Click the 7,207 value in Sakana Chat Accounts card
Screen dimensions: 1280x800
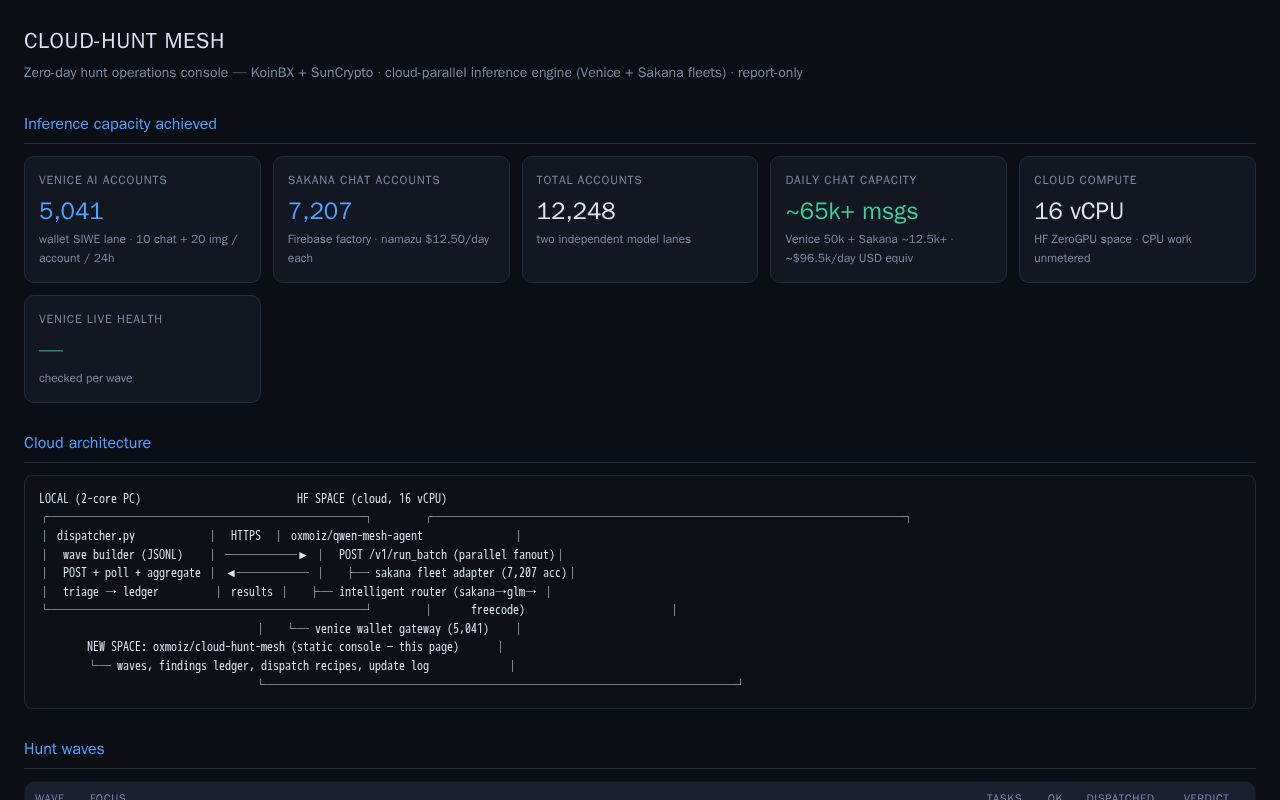point(320,211)
